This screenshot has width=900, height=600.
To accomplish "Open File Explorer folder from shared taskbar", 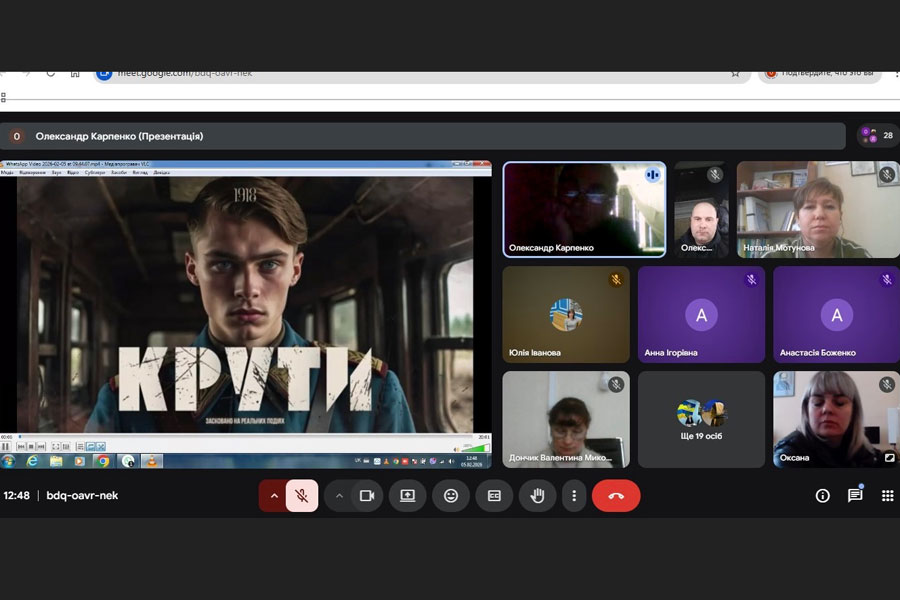I will point(56,461).
